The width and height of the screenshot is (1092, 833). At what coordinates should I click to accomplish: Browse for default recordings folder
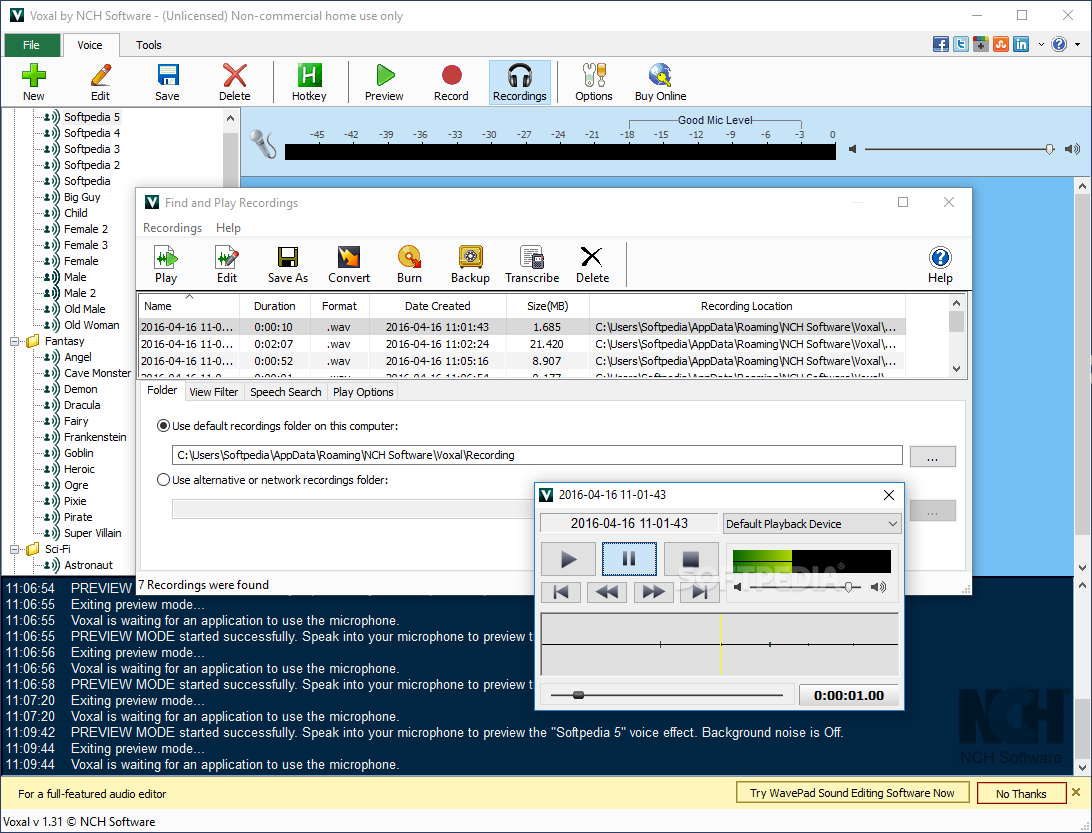point(933,457)
